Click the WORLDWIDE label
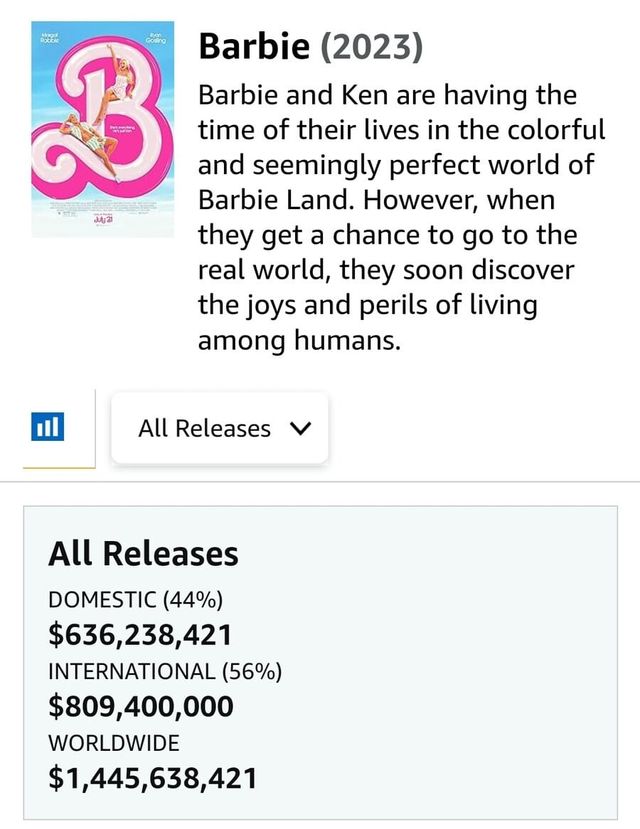The width and height of the screenshot is (640, 829). pyautogui.click(x=114, y=743)
